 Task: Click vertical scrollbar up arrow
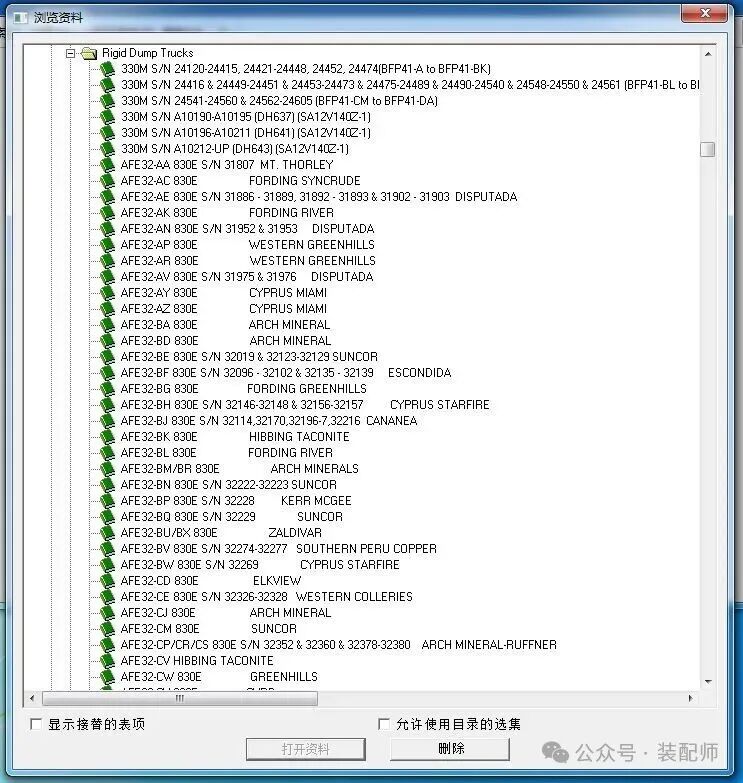[708, 53]
